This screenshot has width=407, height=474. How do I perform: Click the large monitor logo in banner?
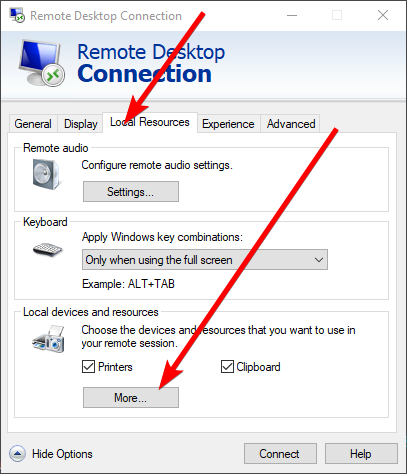click(x=42, y=63)
